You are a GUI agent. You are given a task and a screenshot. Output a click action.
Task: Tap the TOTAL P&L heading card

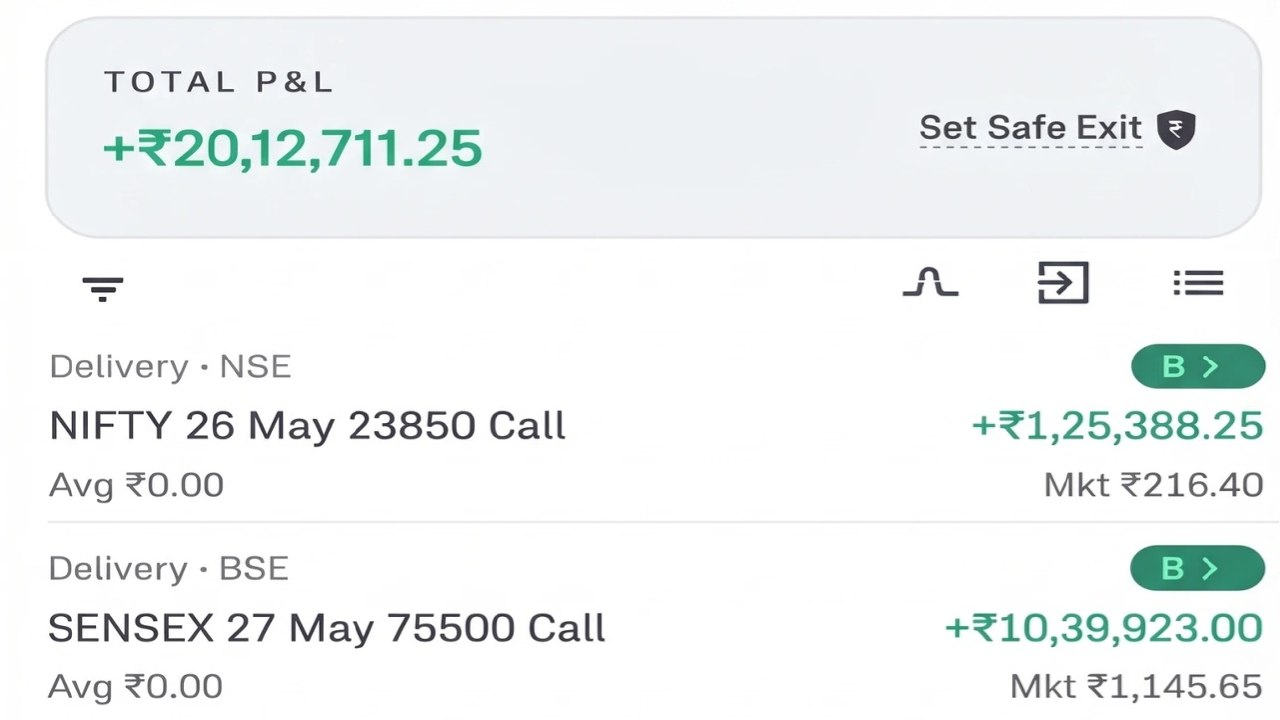pyautogui.click(x=653, y=127)
